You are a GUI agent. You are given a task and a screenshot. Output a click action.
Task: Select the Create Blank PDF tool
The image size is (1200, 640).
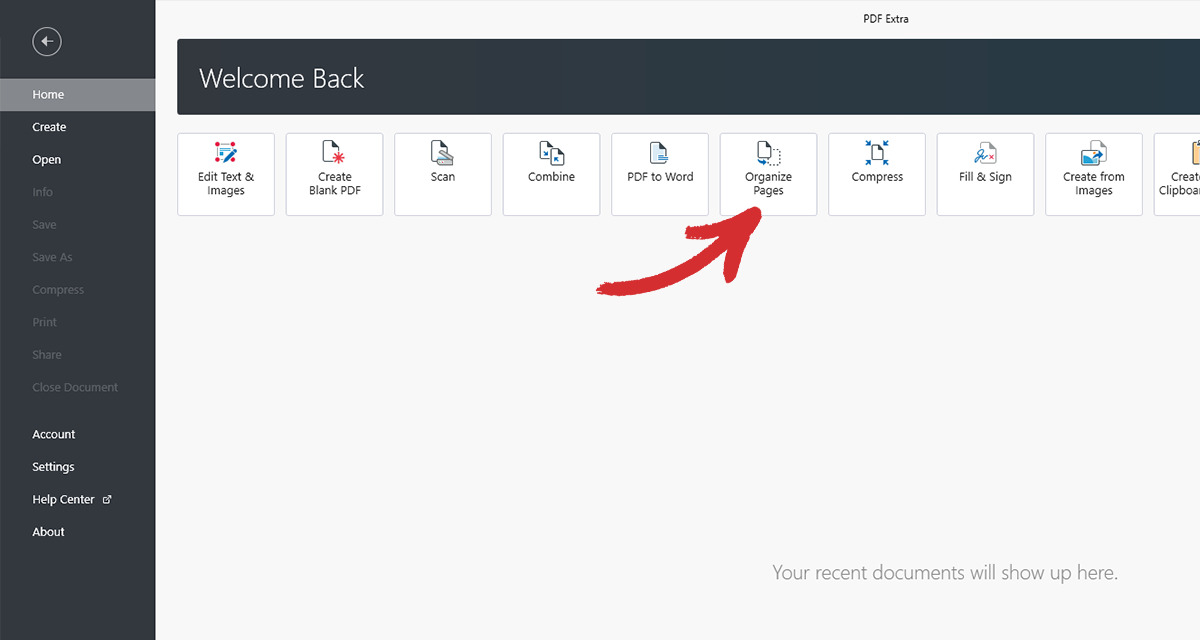334,174
